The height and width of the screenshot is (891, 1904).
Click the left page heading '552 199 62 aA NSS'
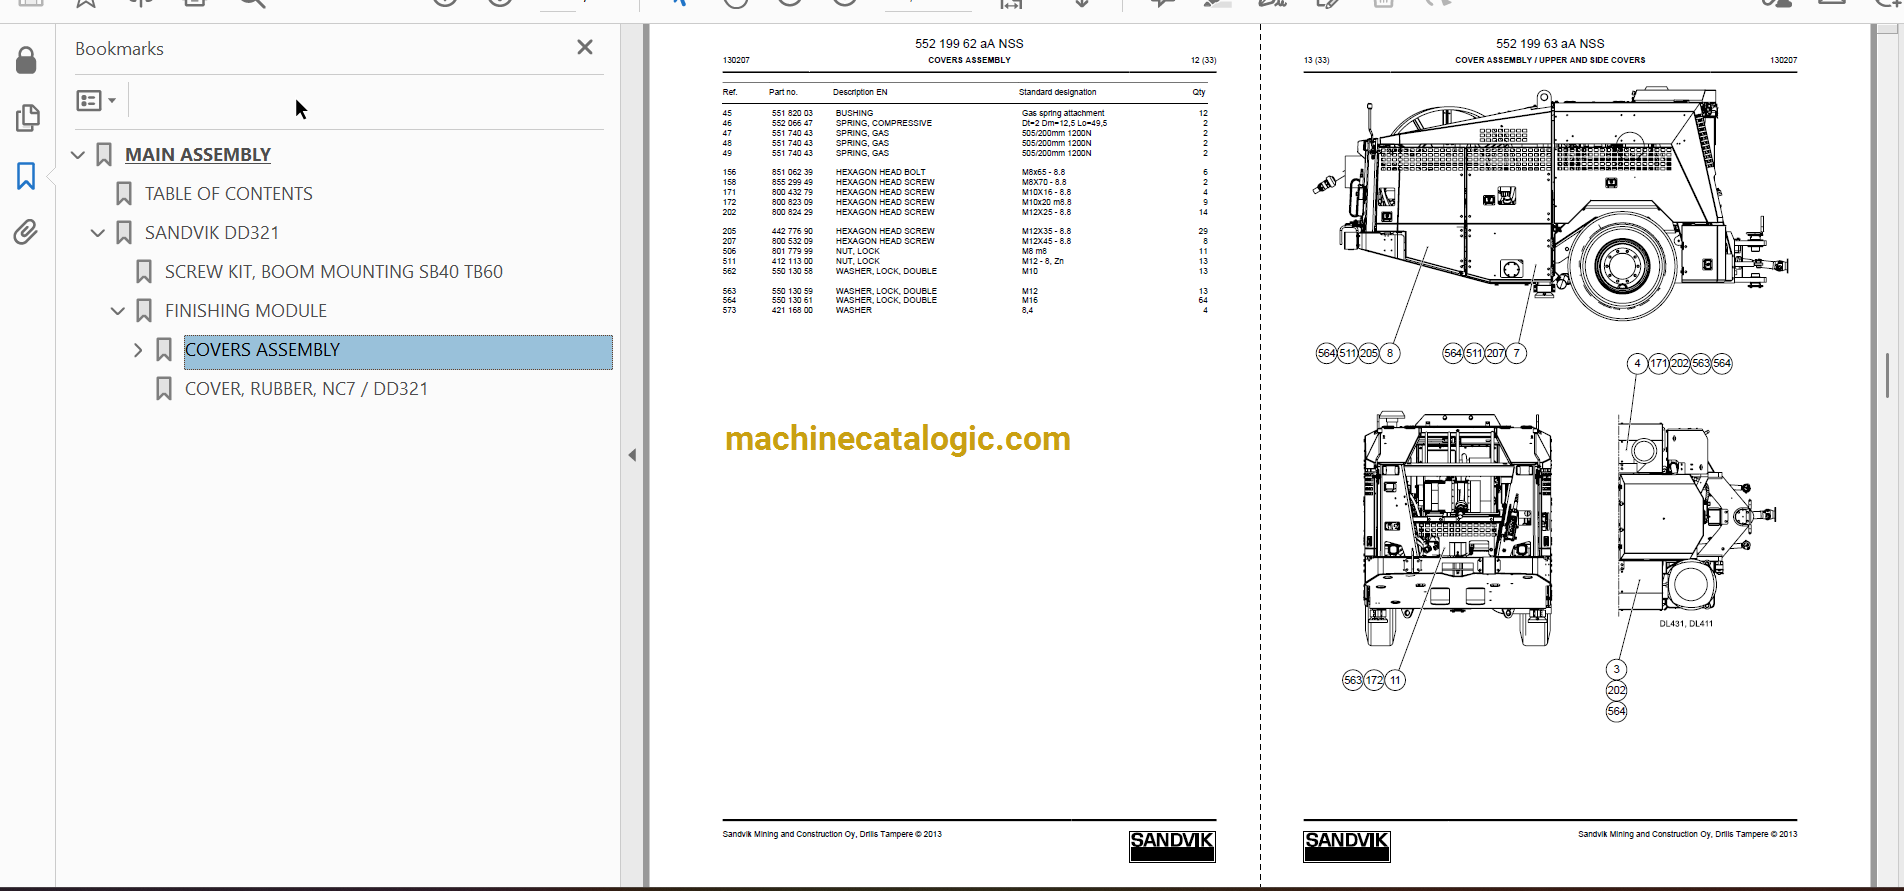[x=969, y=44]
